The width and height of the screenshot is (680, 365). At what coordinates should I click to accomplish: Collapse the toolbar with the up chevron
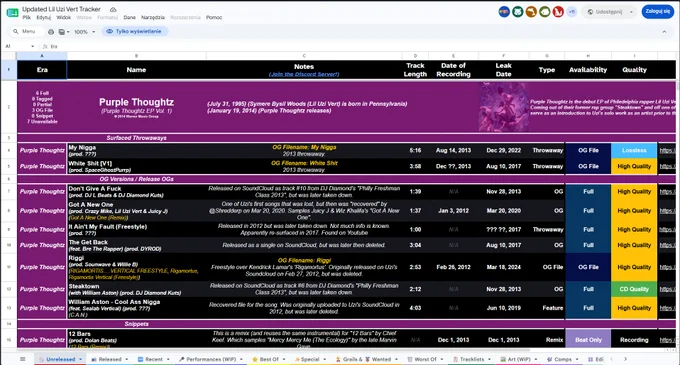pos(664,32)
